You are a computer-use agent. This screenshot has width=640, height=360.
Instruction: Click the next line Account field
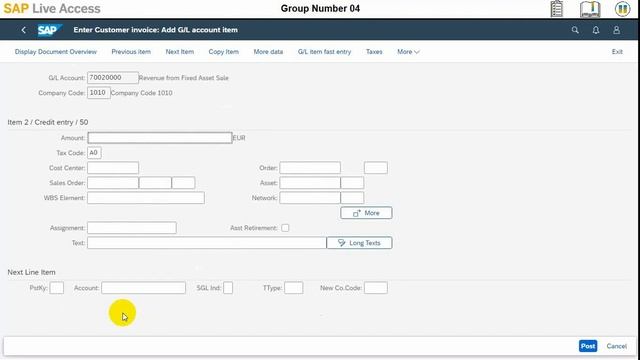pyautogui.click(x=143, y=288)
